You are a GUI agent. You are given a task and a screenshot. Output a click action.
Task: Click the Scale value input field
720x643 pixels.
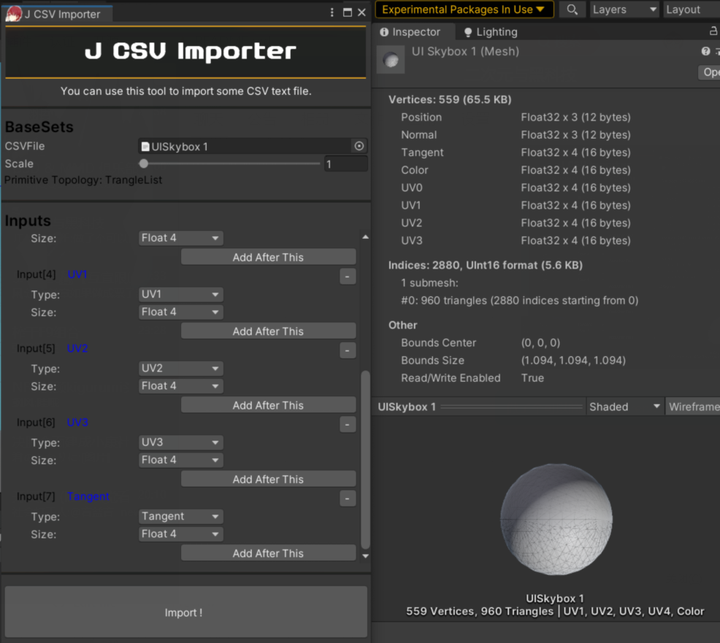pos(346,164)
